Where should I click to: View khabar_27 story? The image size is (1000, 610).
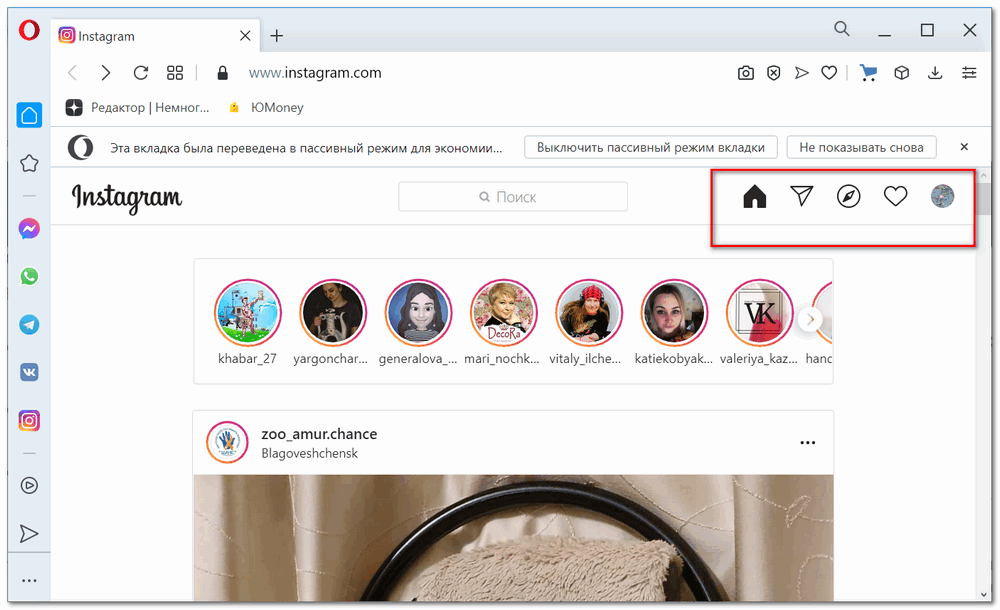click(x=247, y=313)
